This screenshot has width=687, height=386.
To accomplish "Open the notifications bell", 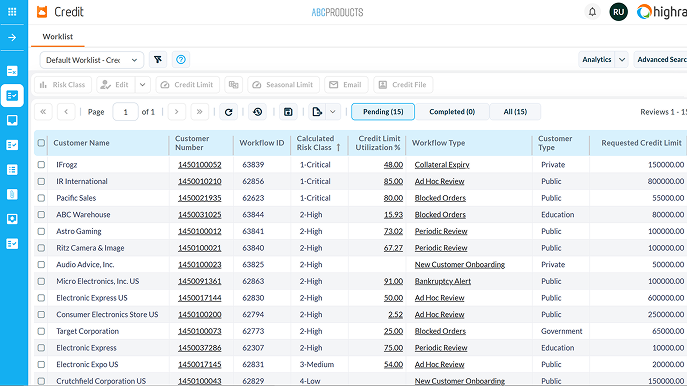I will [x=592, y=12].
